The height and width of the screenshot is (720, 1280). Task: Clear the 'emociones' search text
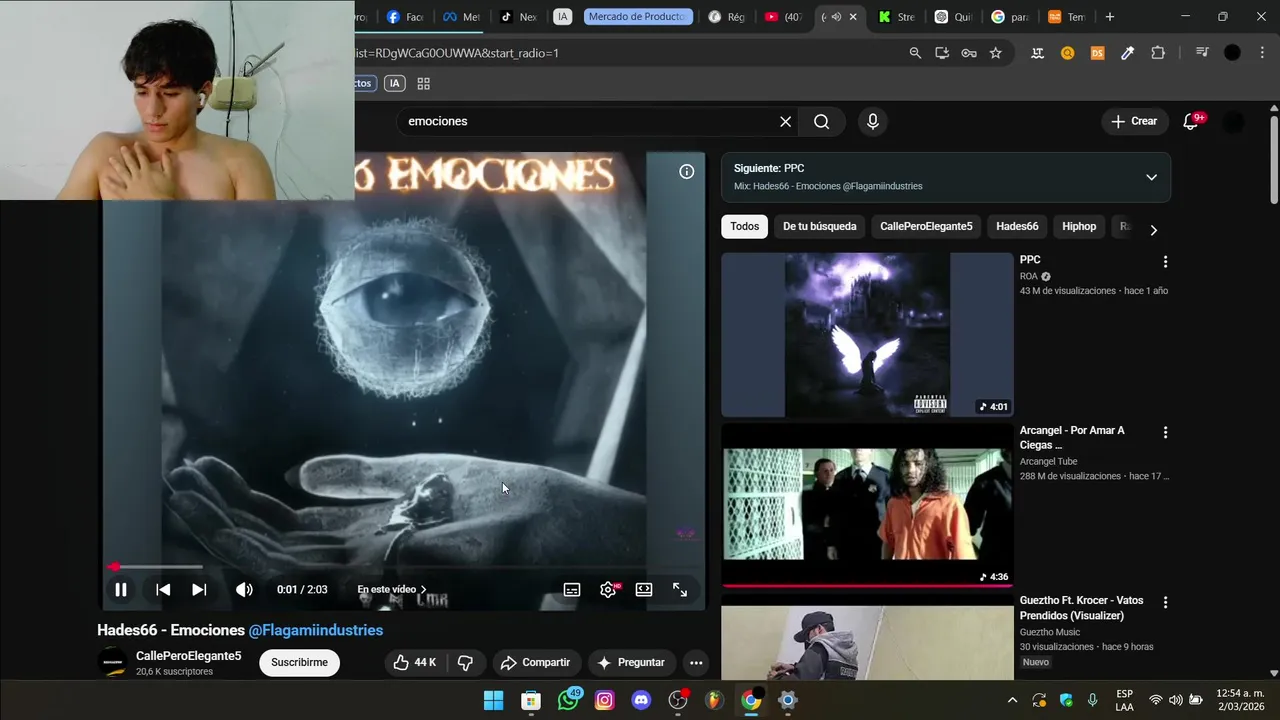pos(786,122)
